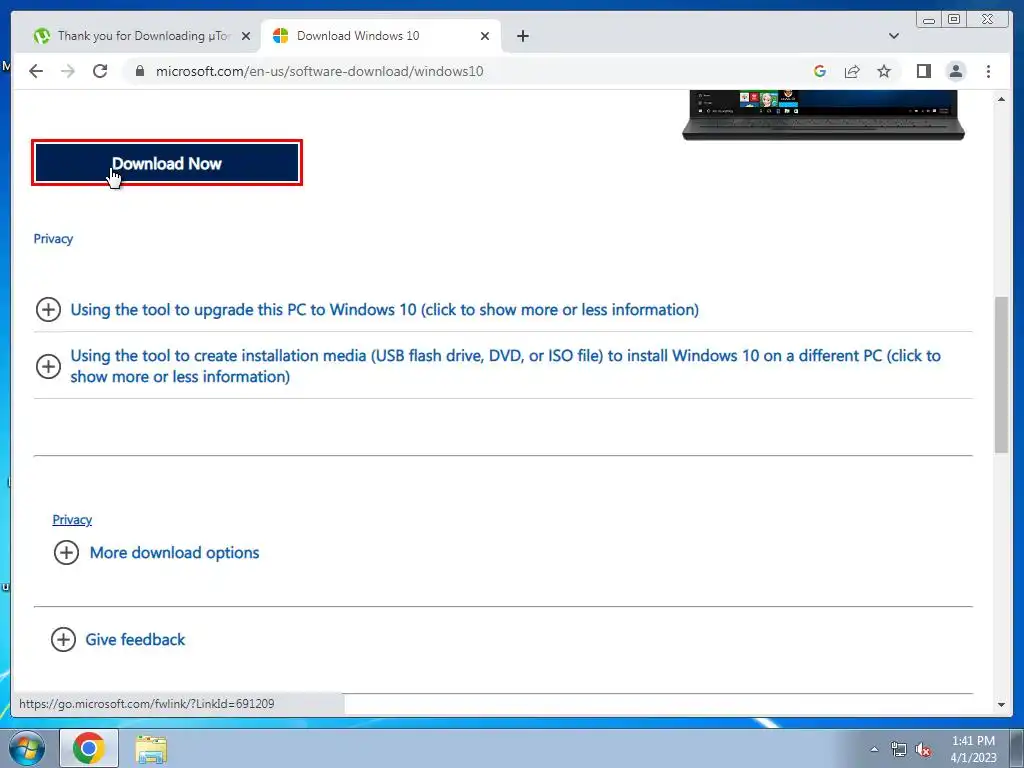Expand the Give feedback section
The image size is (1024, 768).
[118, 639]
